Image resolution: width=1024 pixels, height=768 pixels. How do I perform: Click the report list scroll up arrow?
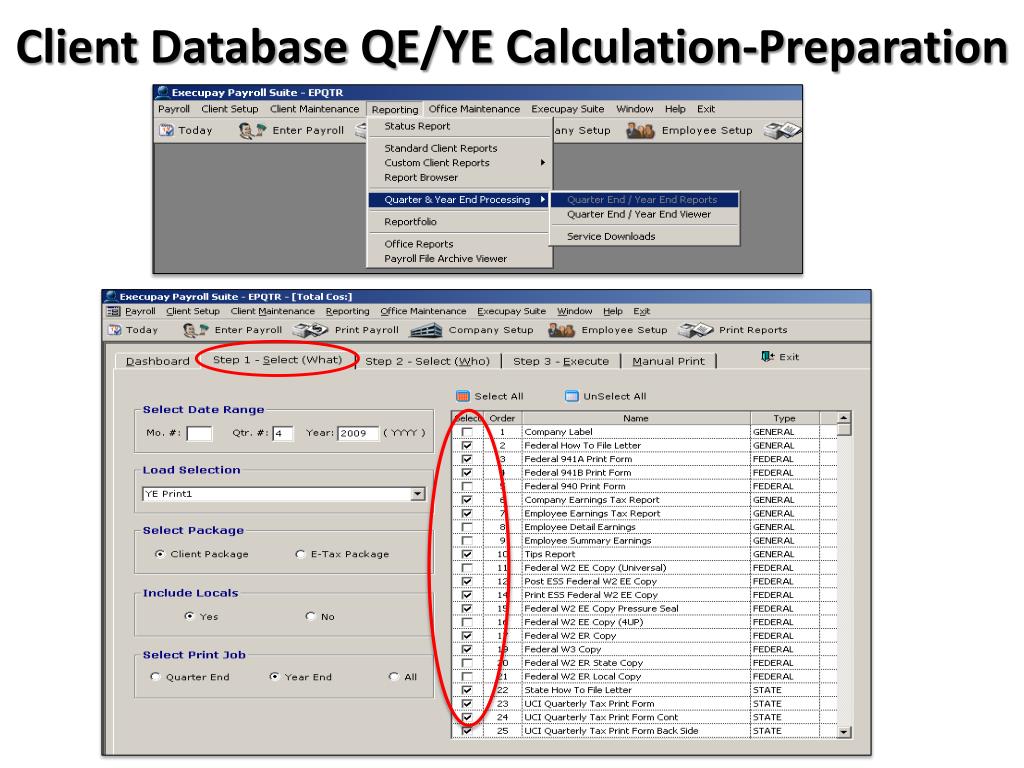(x=844, y=418)
